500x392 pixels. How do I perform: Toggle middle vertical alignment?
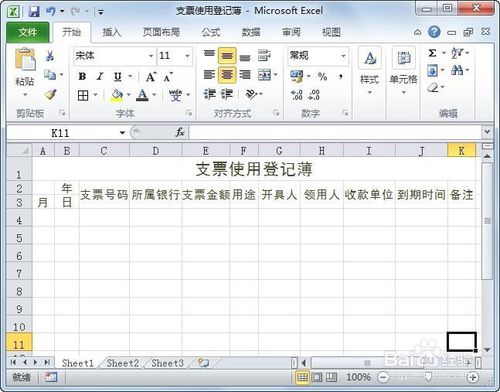(x=227, y=56)
